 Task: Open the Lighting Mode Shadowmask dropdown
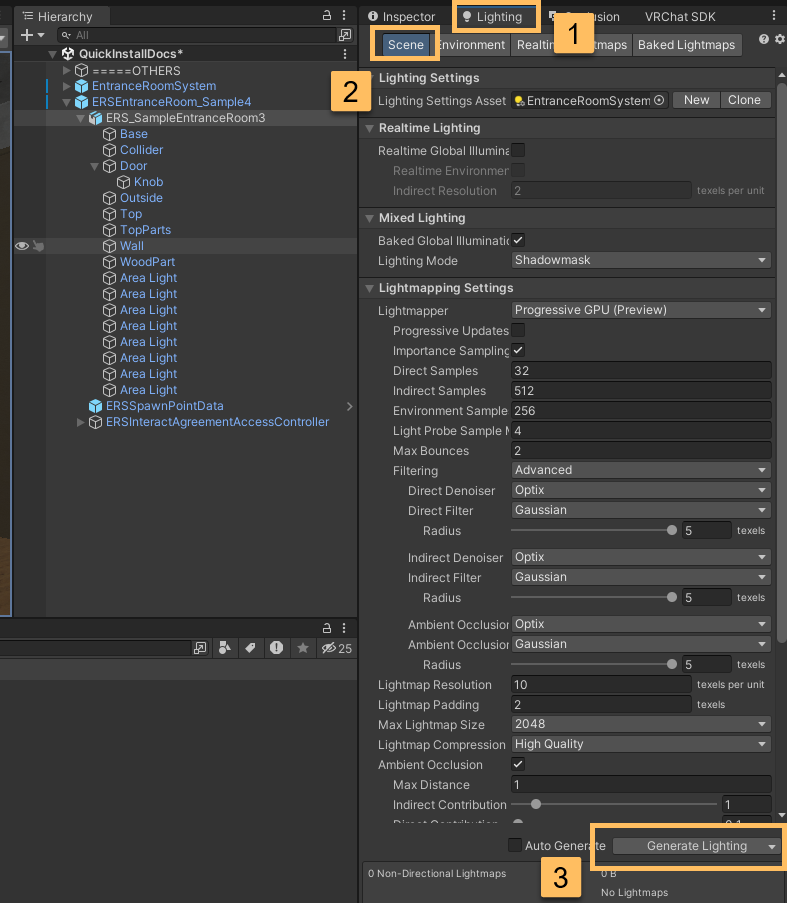(640, 261)
